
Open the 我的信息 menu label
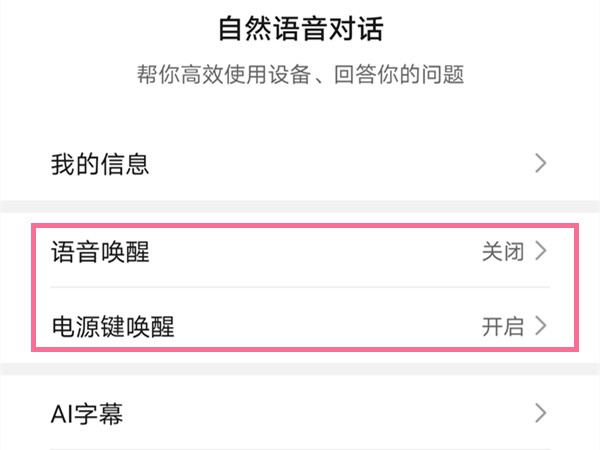(x=100, y=164)
